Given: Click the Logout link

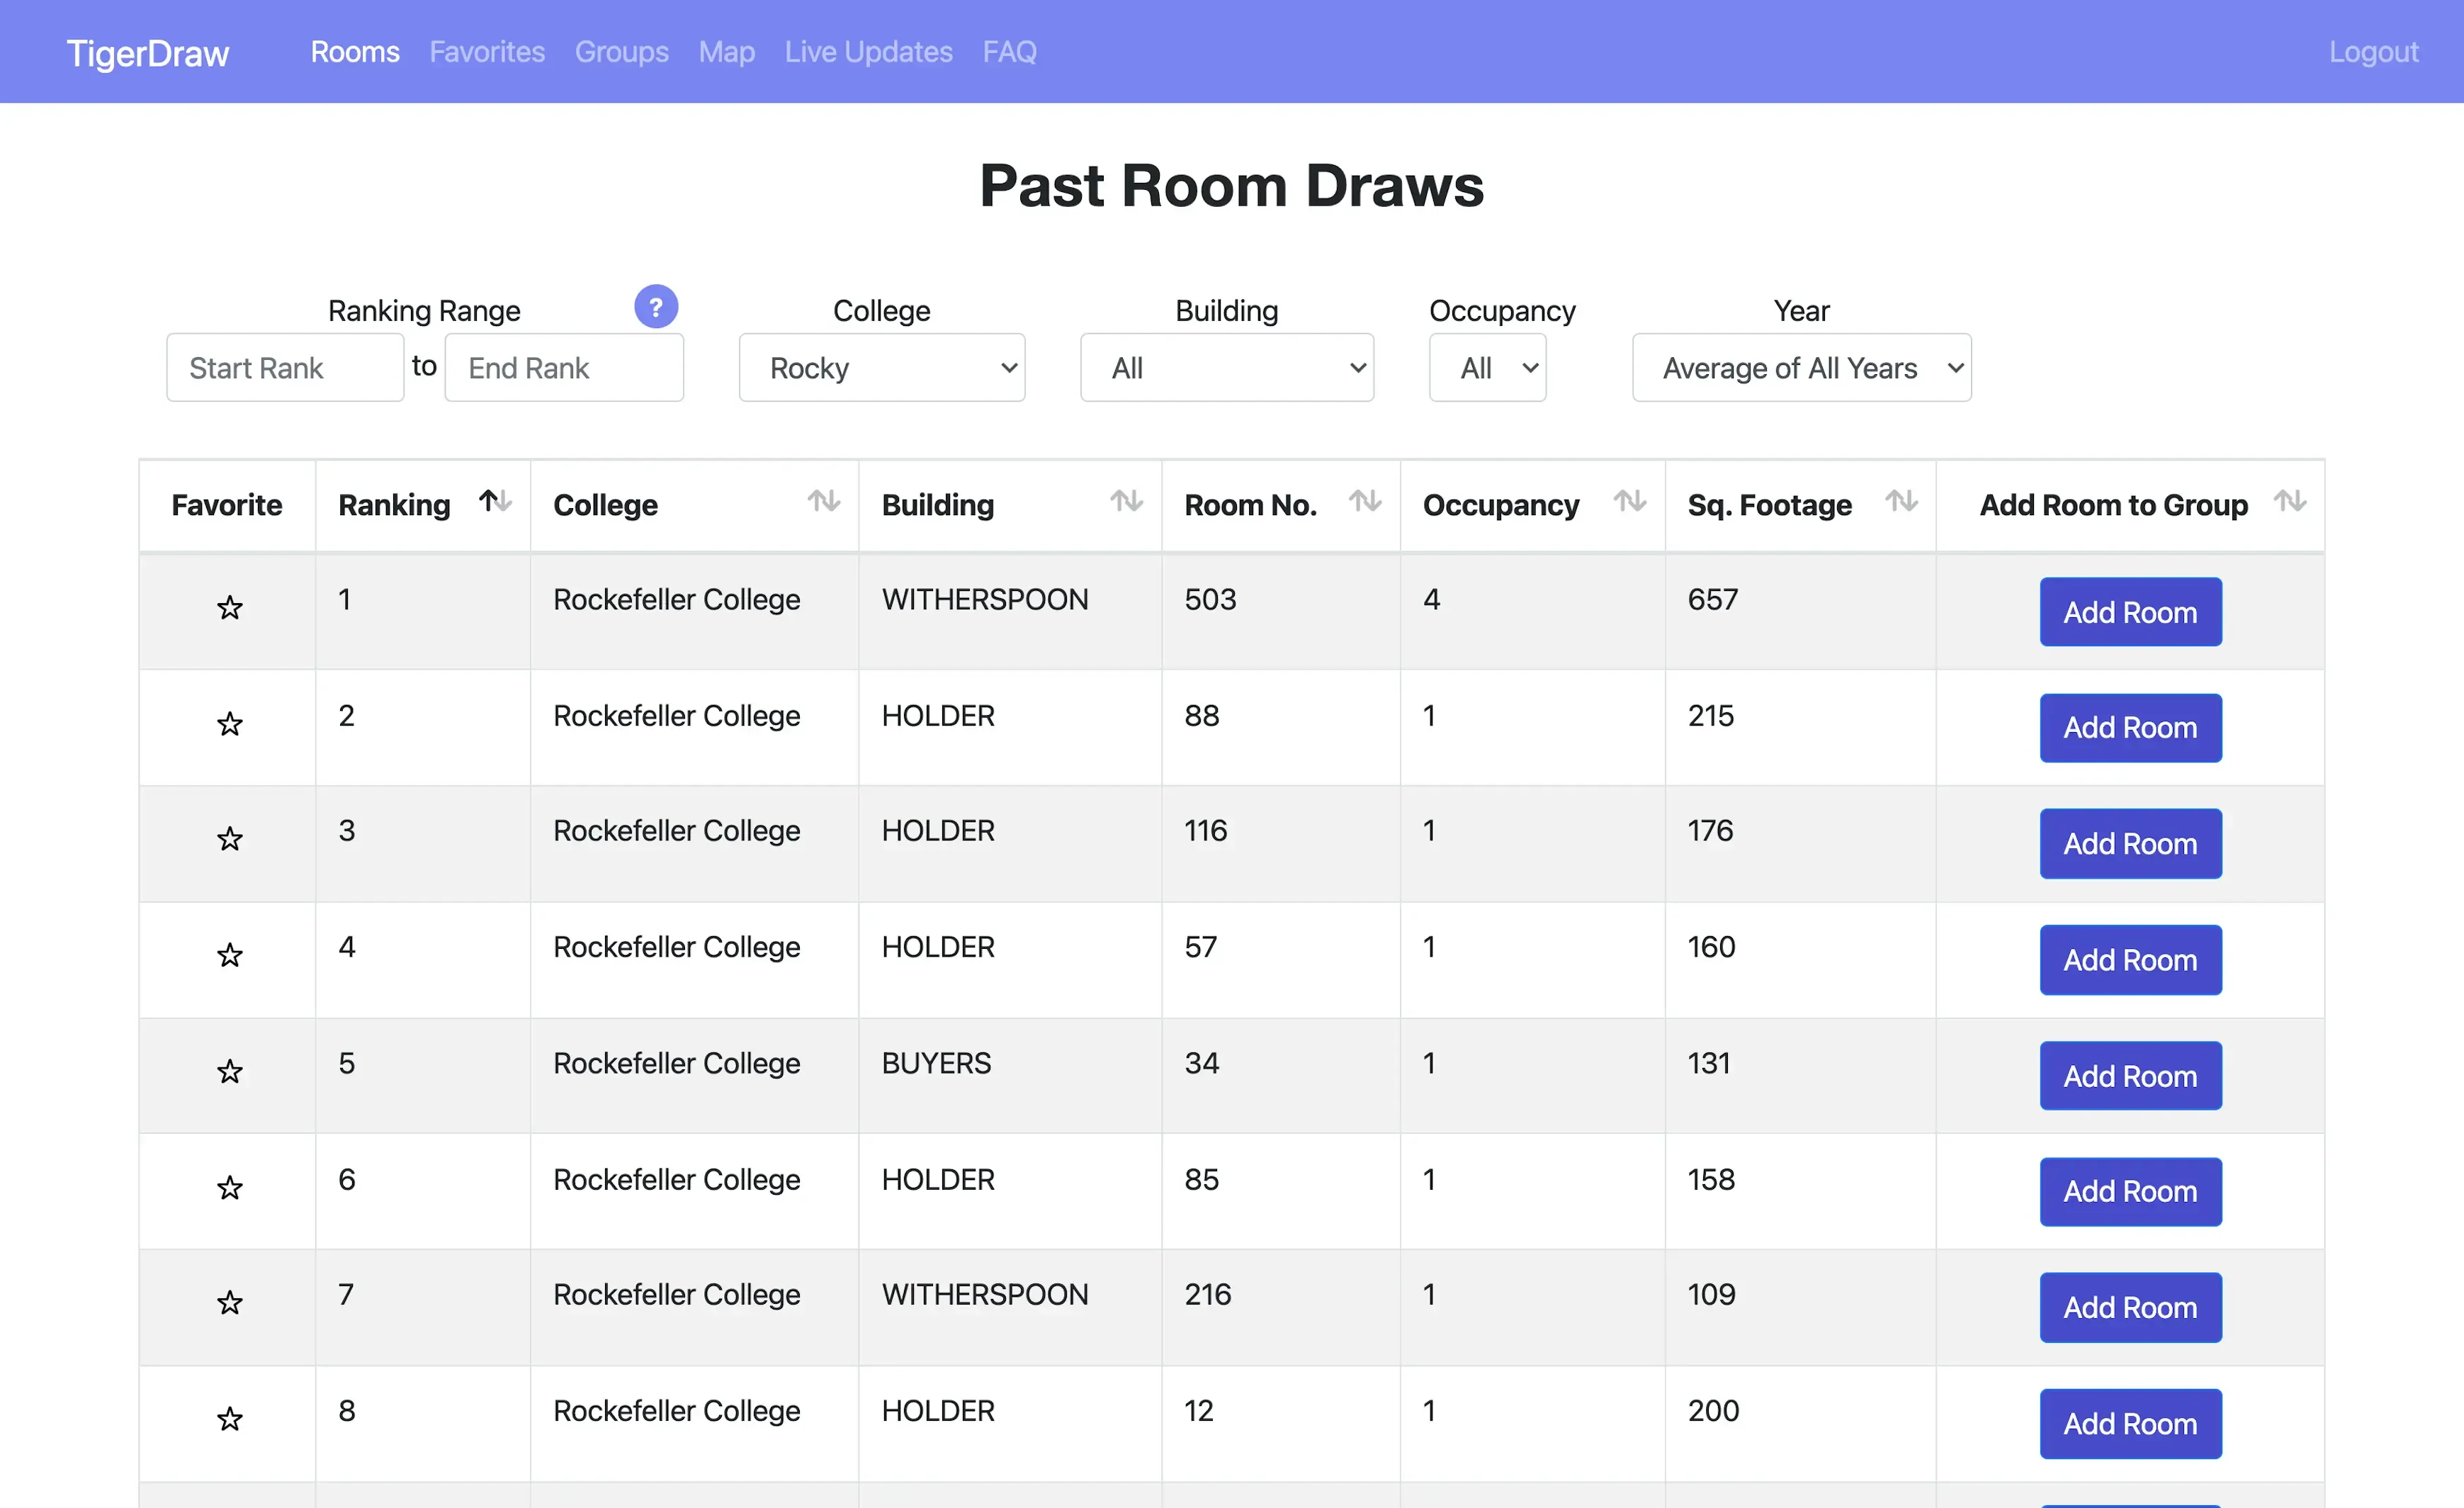Looking at the screenshot, I should (x=2374, y=51).
